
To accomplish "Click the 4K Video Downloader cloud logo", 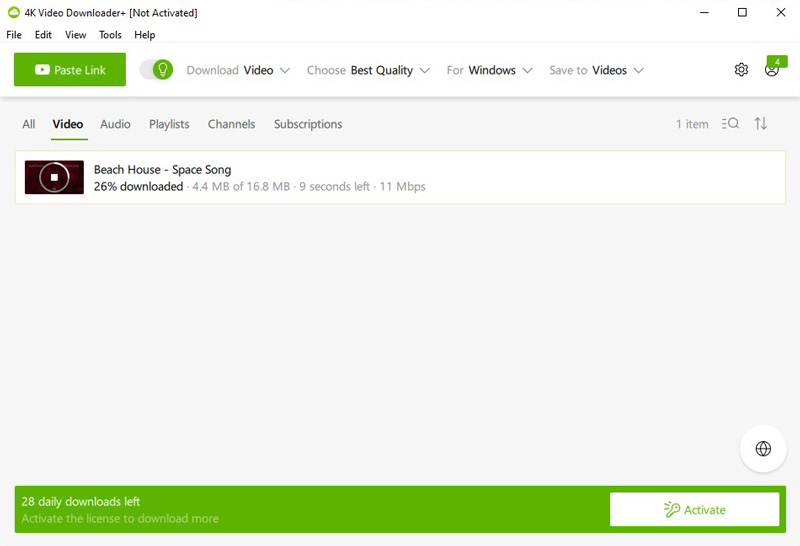I will [14, 12].
